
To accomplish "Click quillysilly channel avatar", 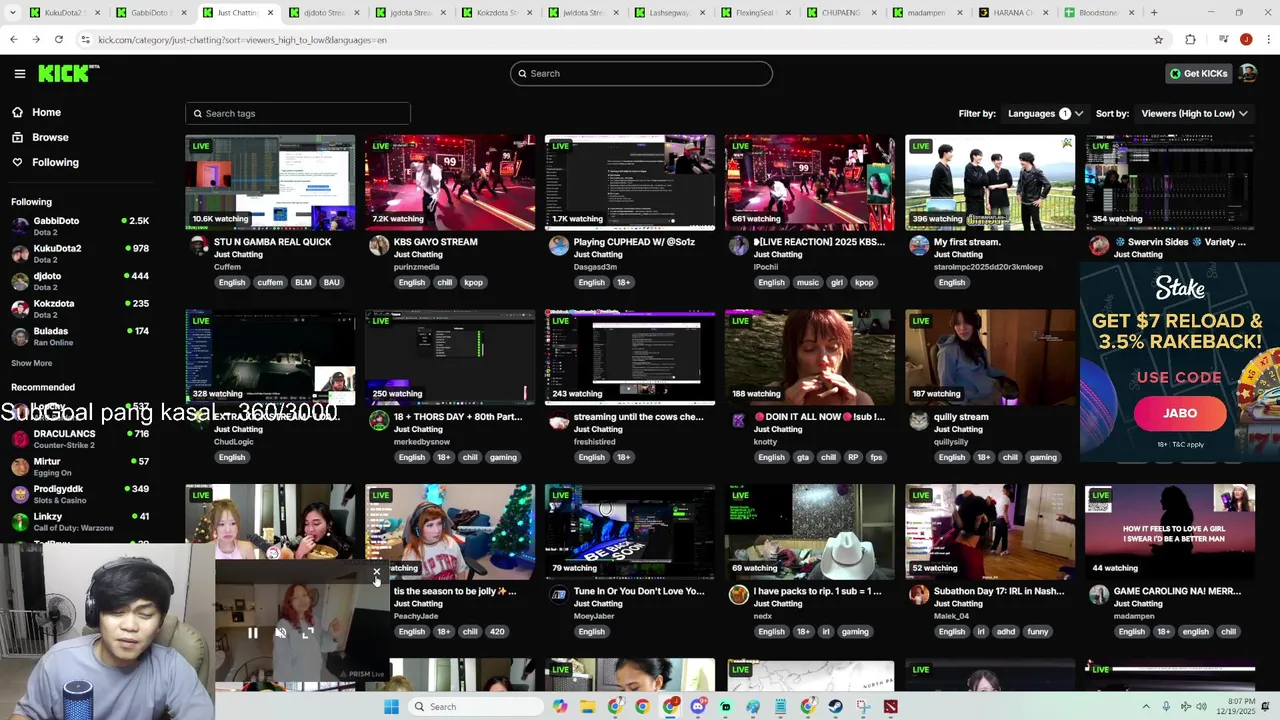I will click(918, 421).
